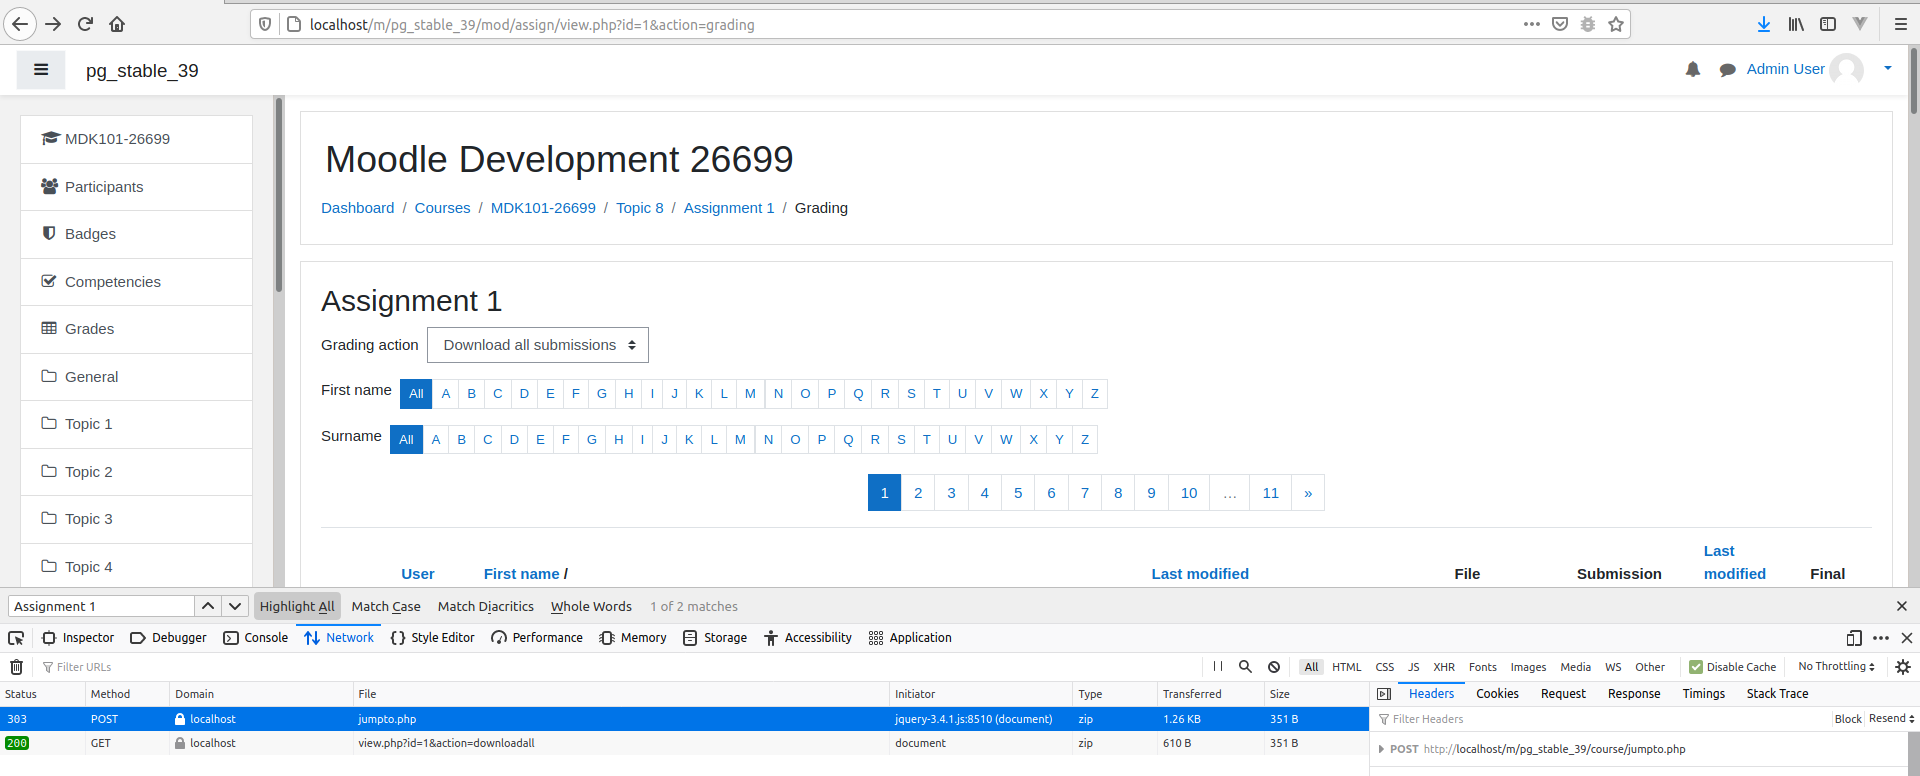Screen dimensions: 1920x776
Task: Open the Response tab in request details
Action: click(x=1634, y=694)
